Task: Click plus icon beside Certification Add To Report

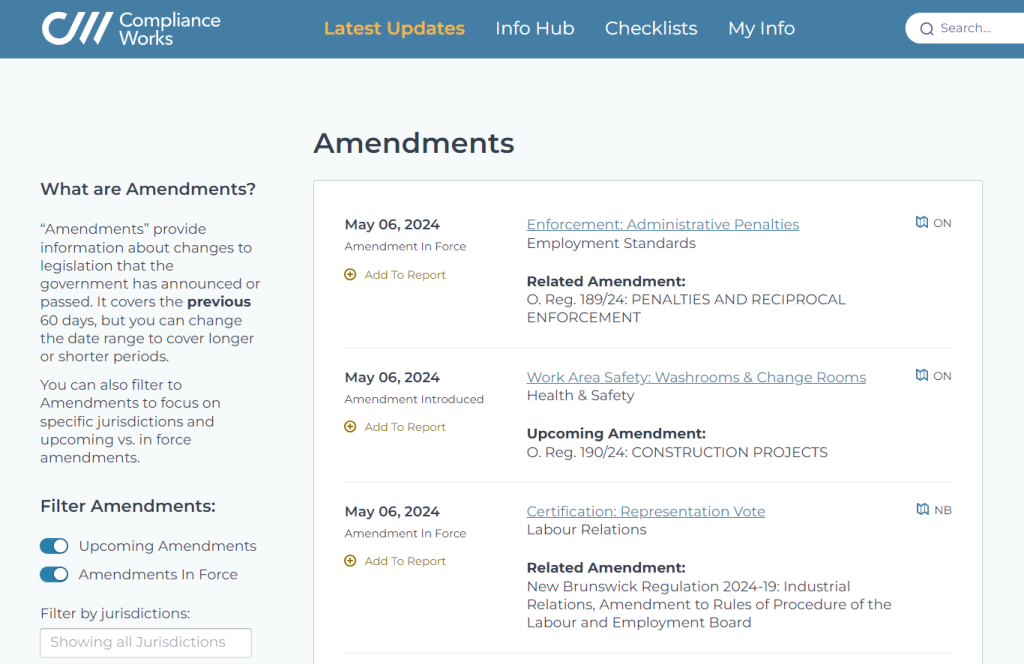Action: [350, 561]
